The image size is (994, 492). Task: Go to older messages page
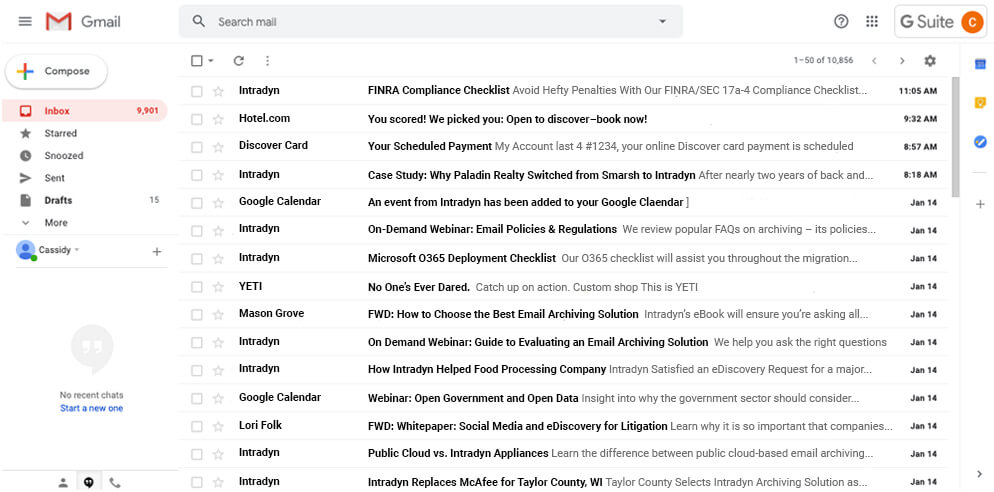(x=901, y=61)
